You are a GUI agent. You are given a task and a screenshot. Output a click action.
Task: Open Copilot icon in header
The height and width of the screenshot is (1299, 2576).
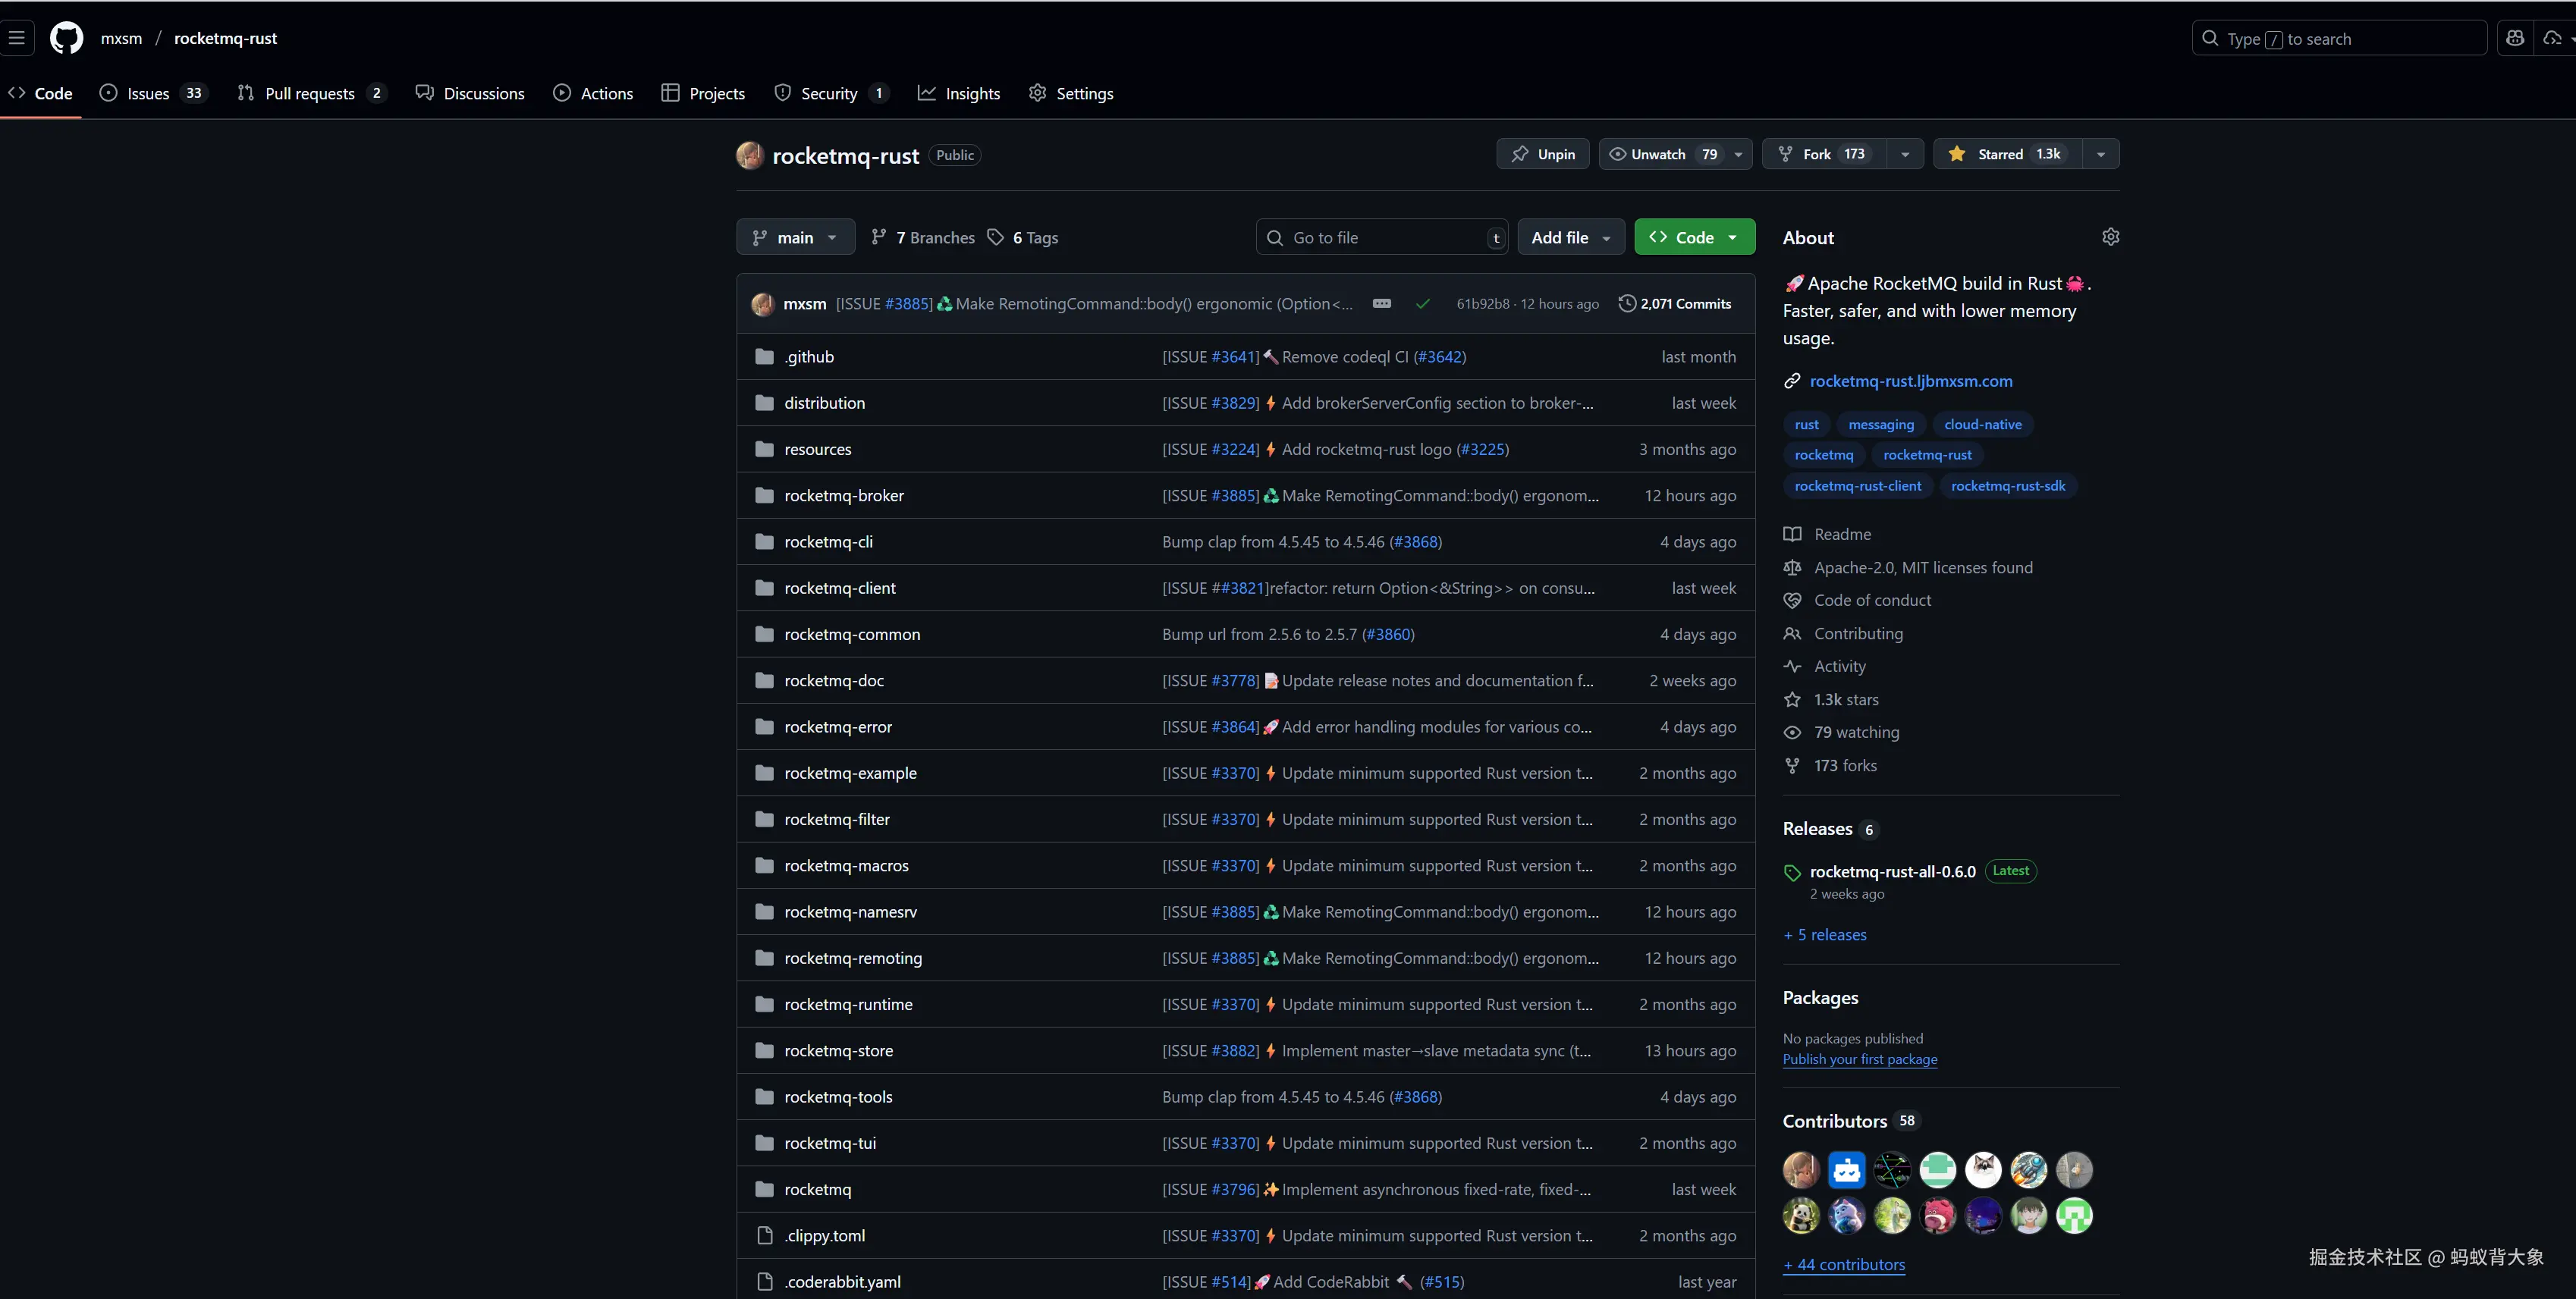(x=2515, y=38)
